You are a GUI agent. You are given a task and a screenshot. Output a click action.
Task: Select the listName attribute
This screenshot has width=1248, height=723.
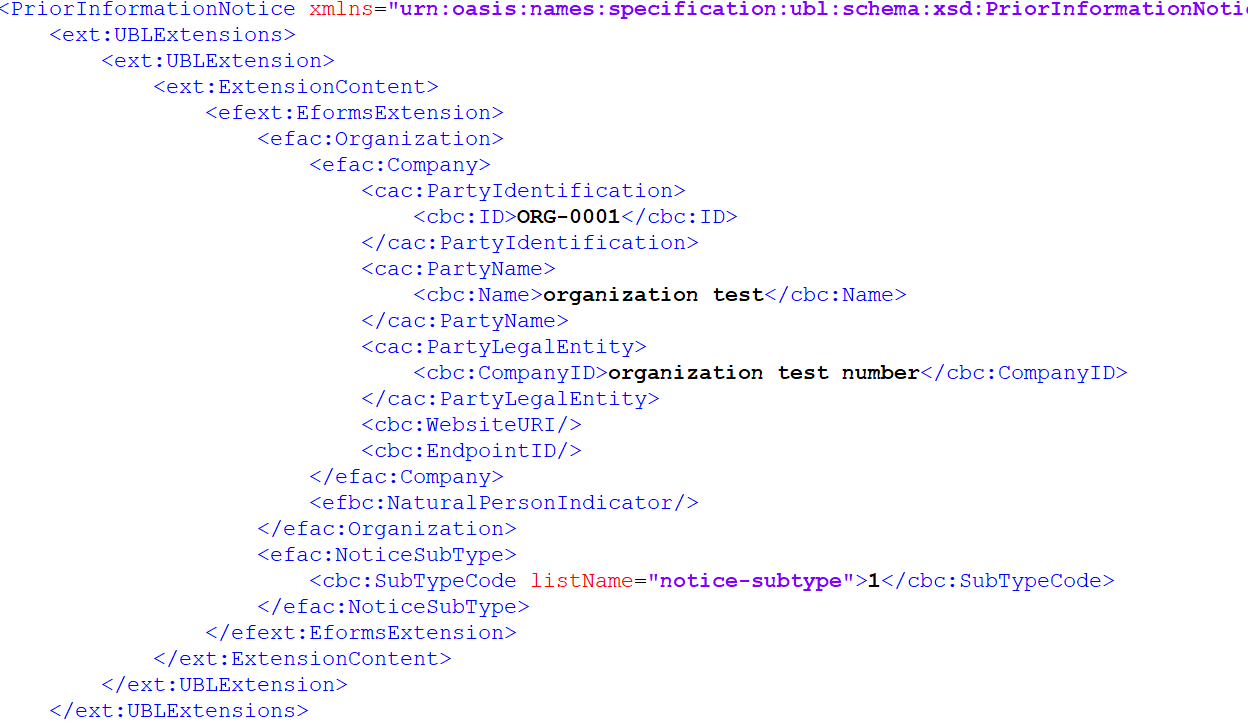click(582, 581)
